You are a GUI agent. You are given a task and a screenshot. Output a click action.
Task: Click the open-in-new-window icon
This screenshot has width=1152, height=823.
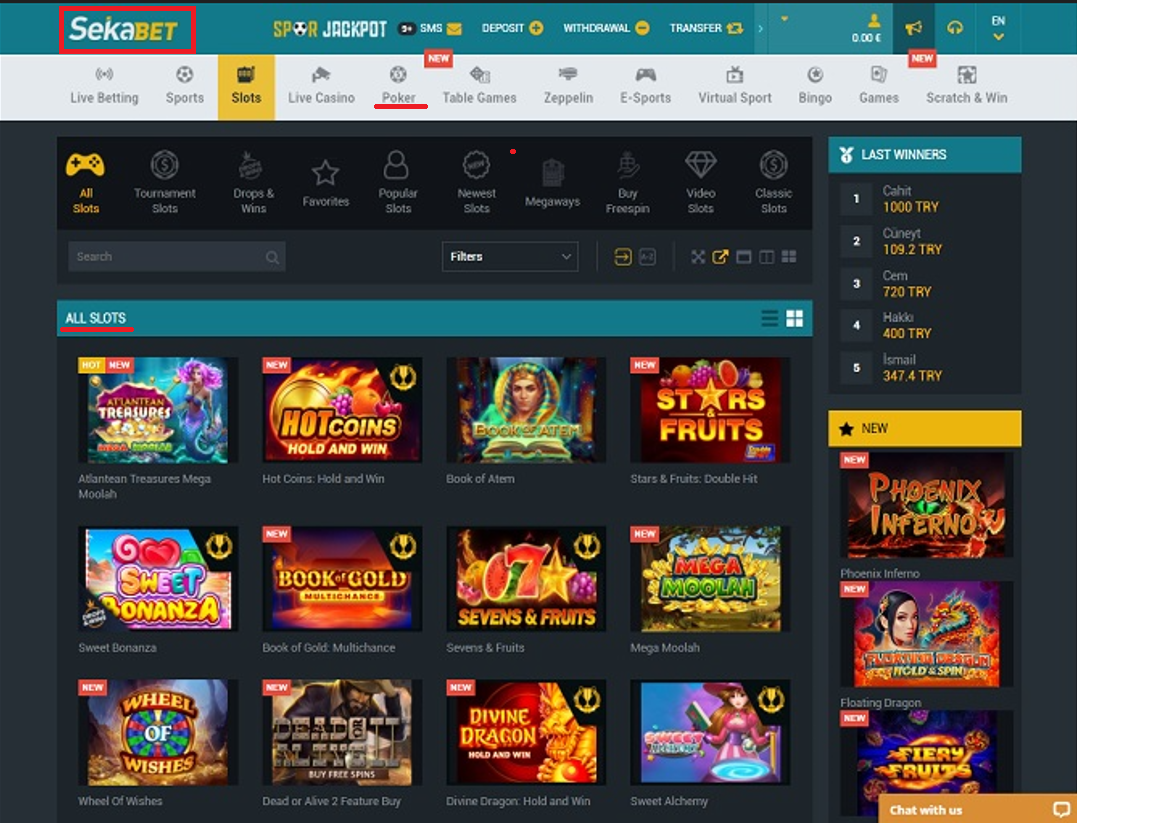pos(720,256)
